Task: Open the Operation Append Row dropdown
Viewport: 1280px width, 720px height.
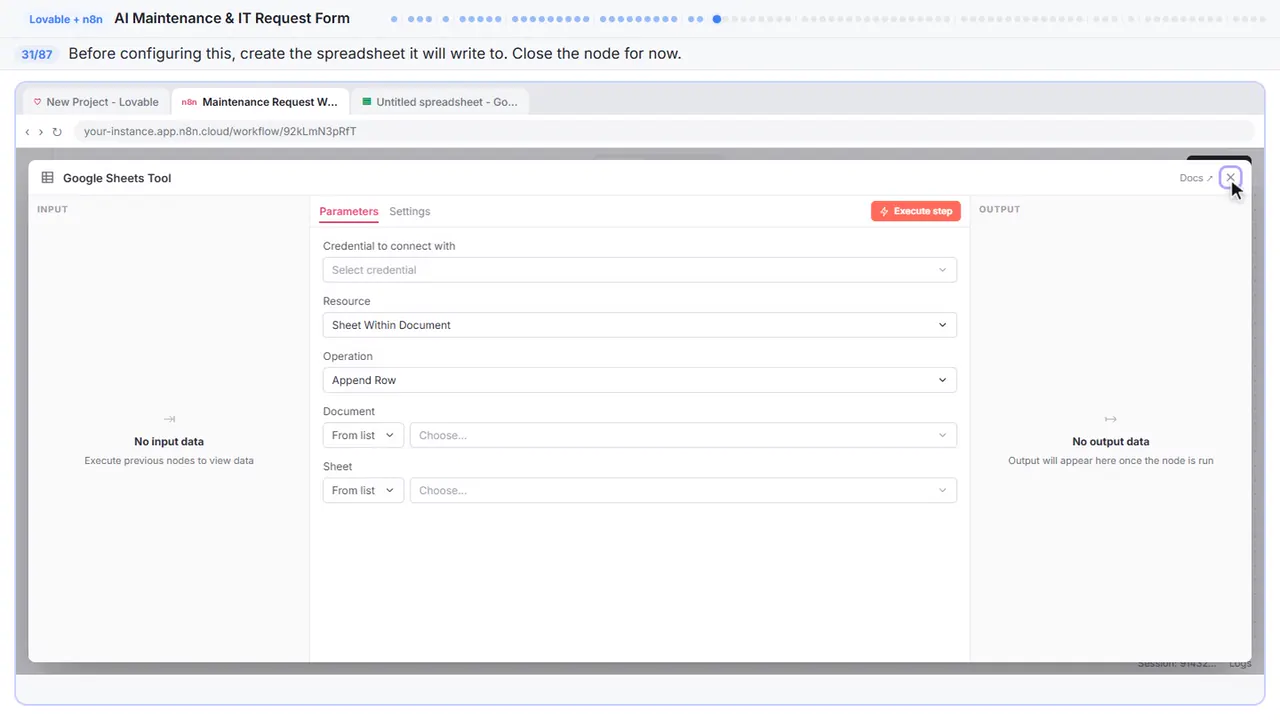Action: coord(640,380)
